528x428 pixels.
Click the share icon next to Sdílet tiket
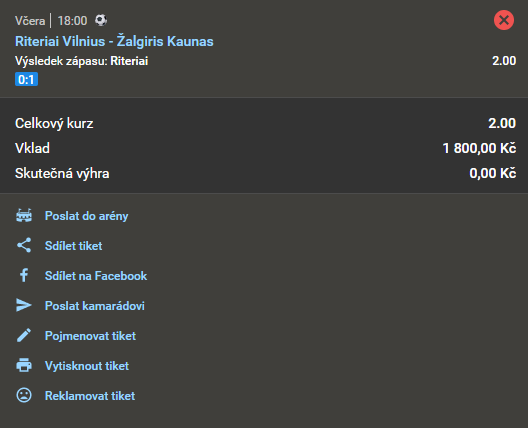point(24,245)
